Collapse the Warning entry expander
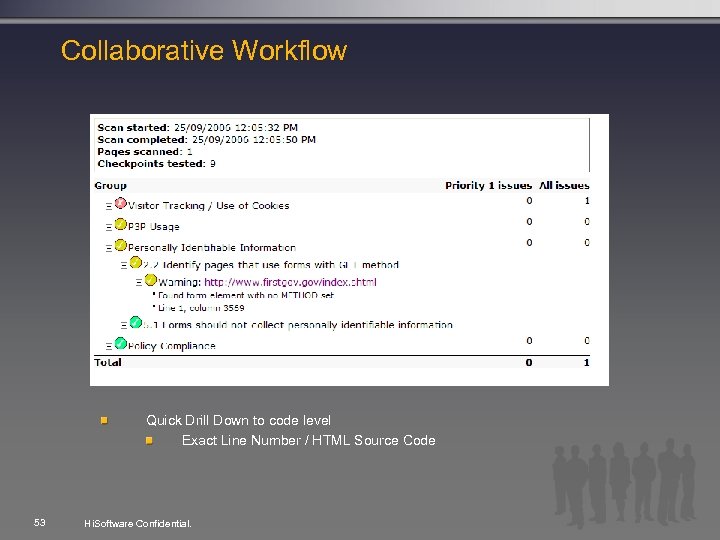720x540 pixels. click(139, 282)
